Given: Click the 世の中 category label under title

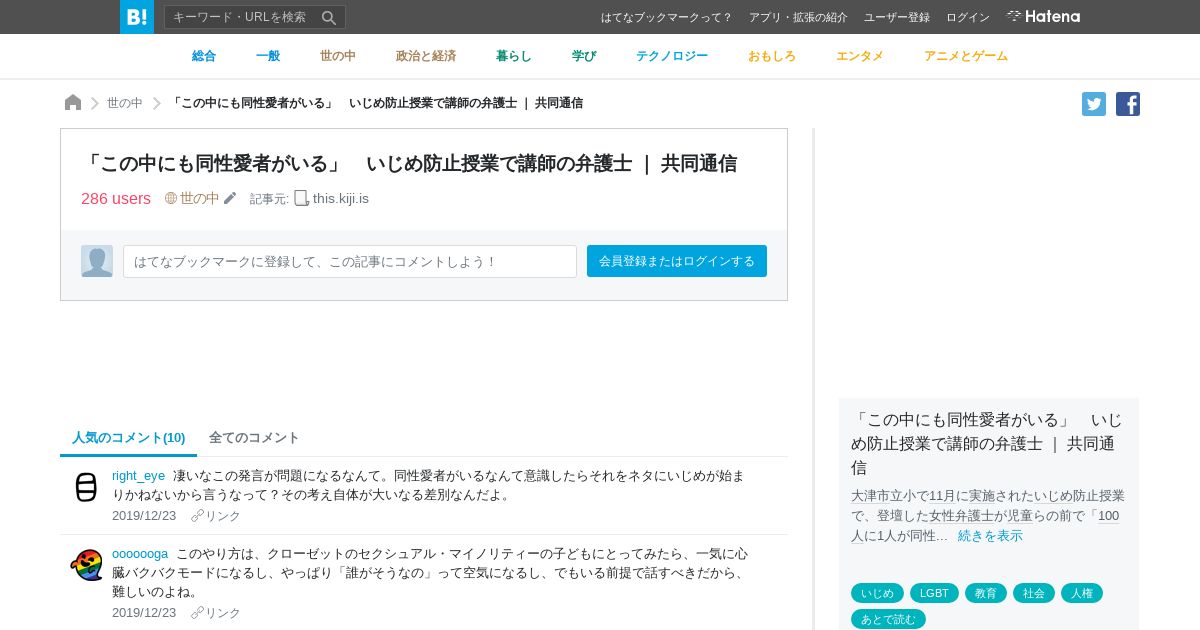Looking at the screenshot, I should tap(199, 198).
